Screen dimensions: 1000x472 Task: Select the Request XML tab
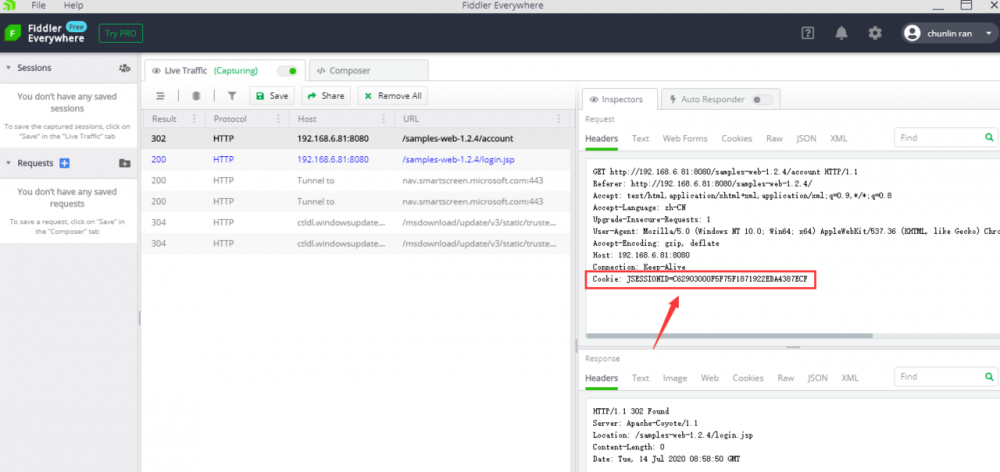pos(839,138)
